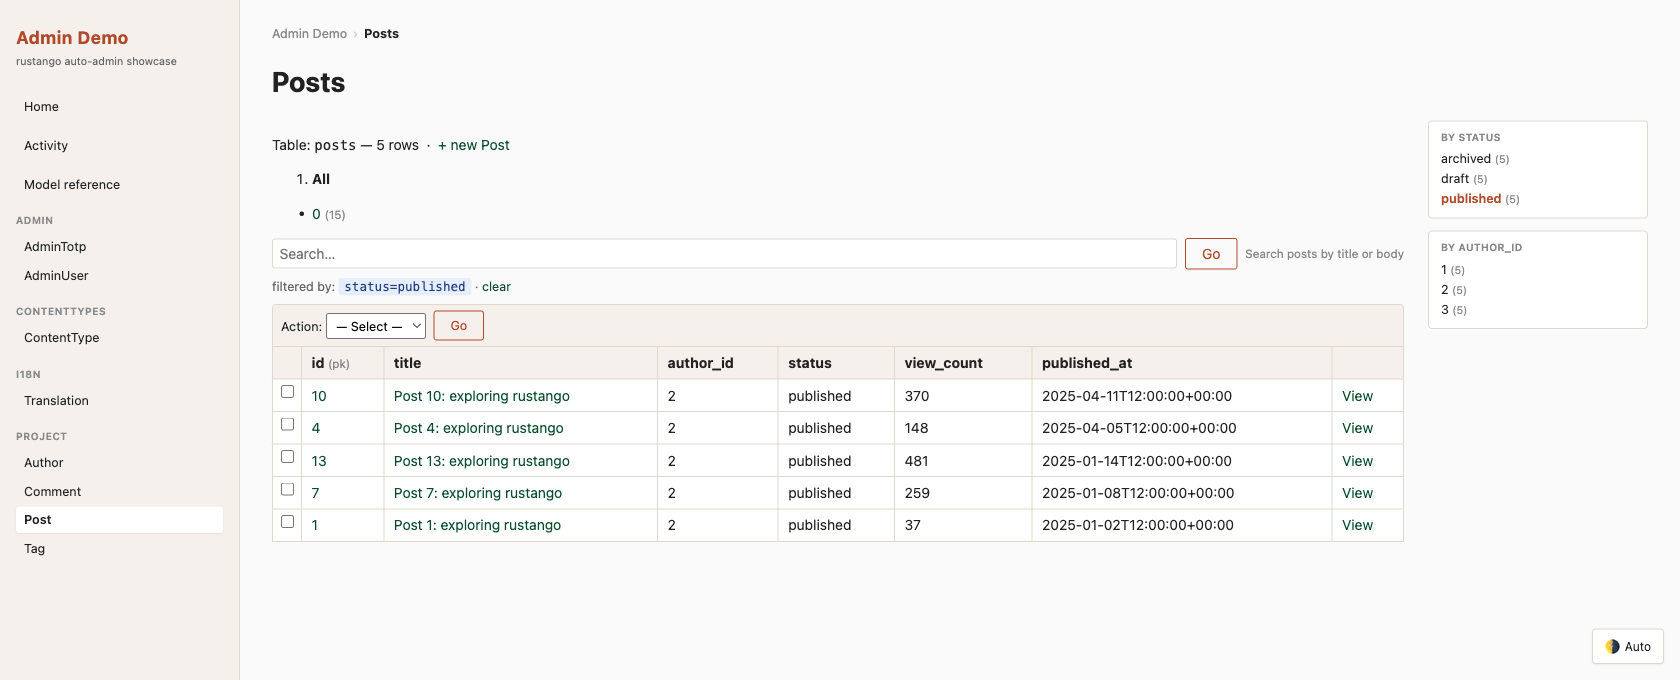Click id link 4

click(x=316, y=428)
